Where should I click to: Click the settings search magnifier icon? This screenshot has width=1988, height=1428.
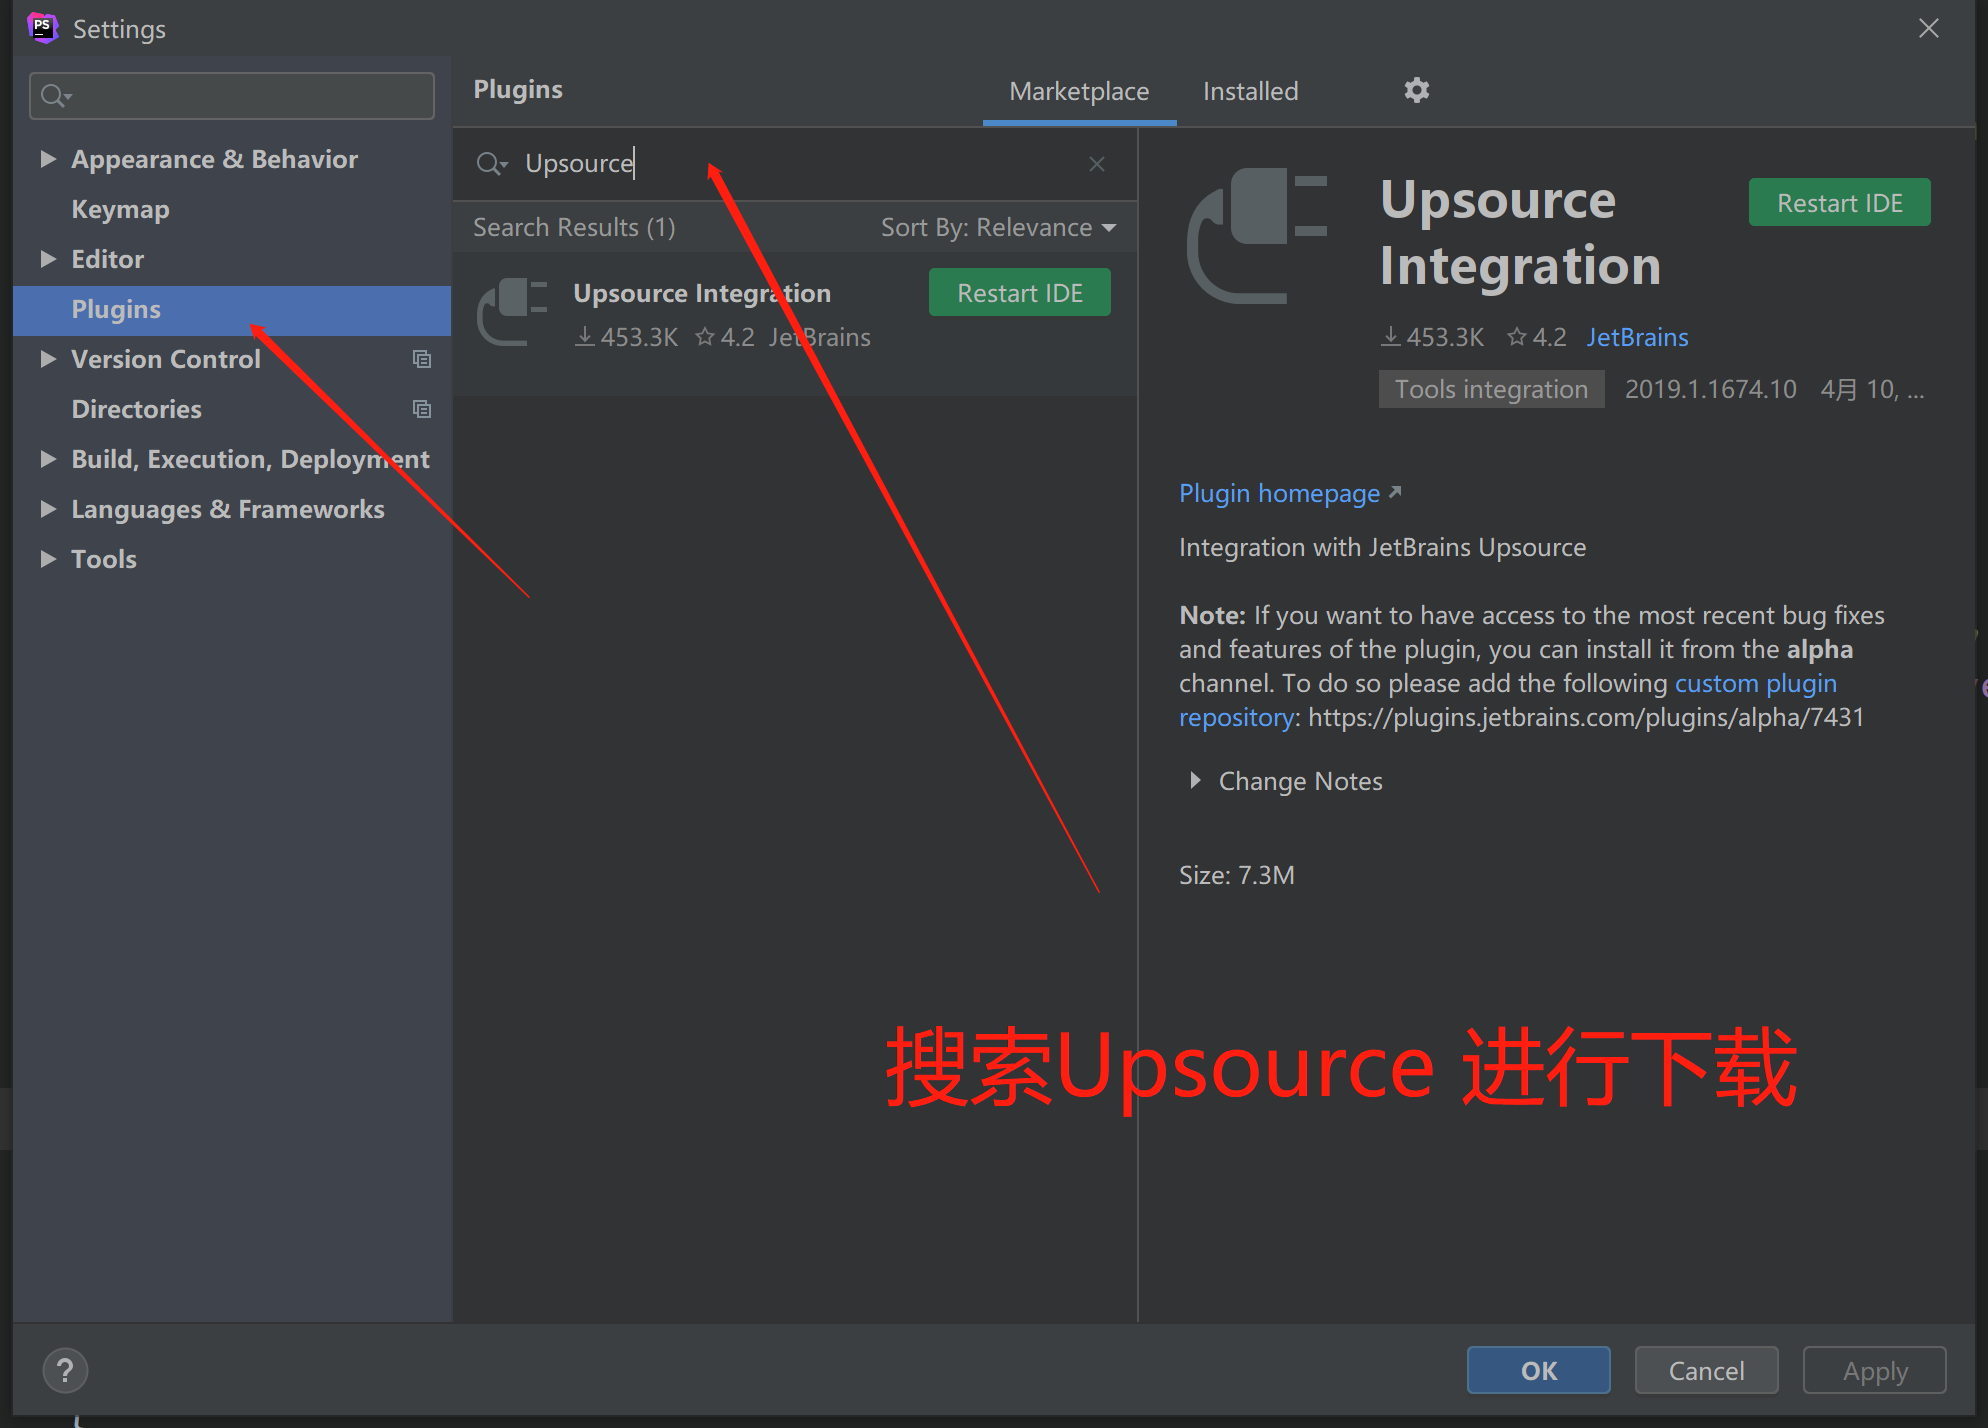55,96
